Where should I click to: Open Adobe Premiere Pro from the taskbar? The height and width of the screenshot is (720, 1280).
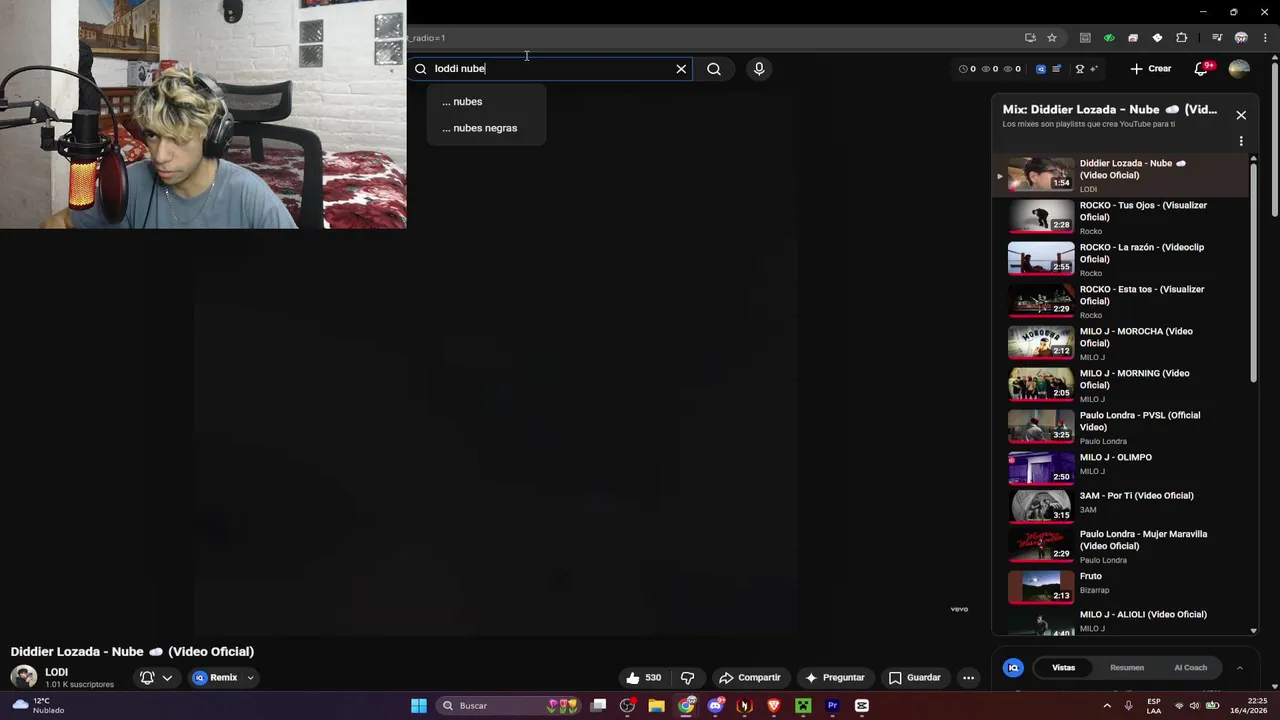[832, 706]
